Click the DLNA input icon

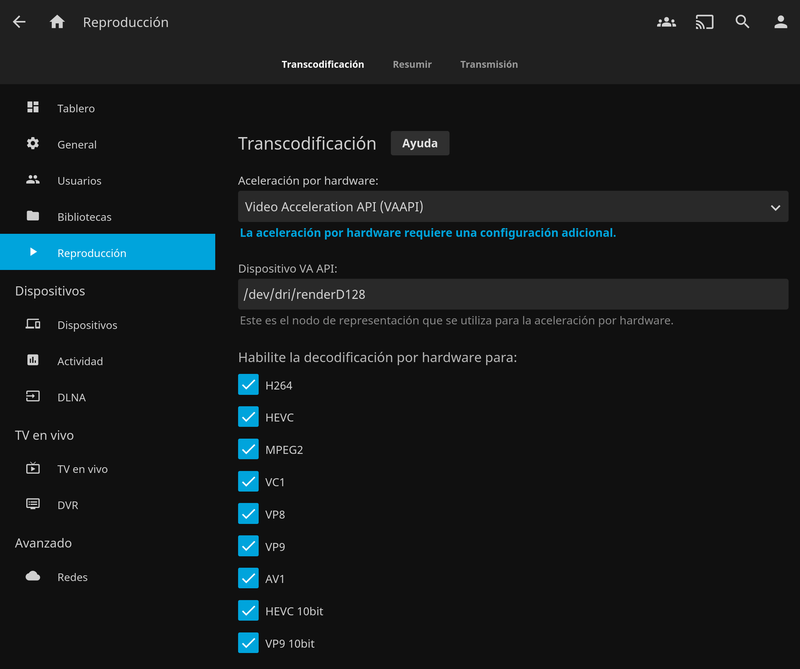[33, 397]
